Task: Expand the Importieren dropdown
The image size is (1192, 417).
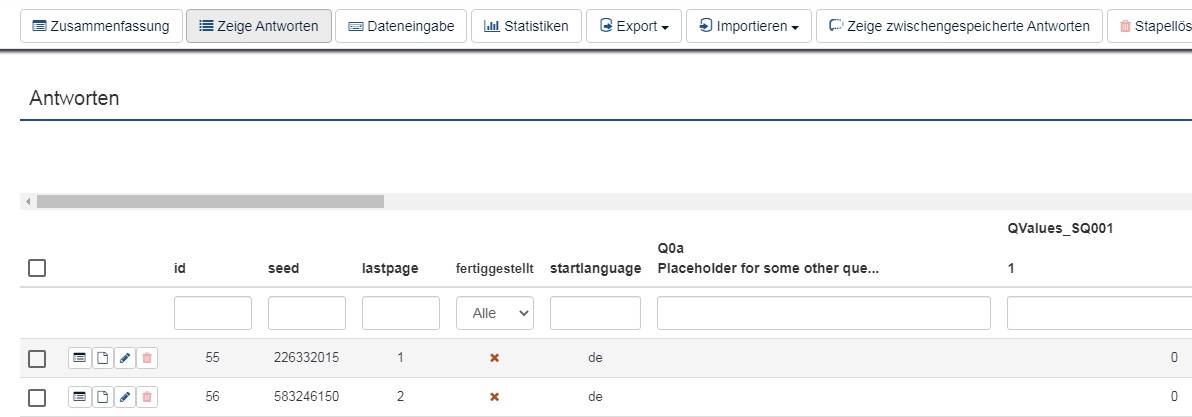Action: 748,26
